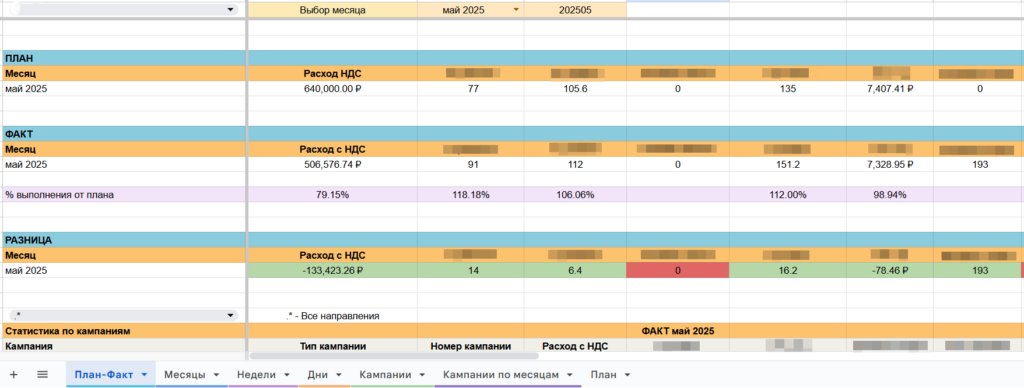The width and height of the screenshot is (1024, 388).
Task: Click the Выбор месяца label cell
Action: pyautogui.click(x=332, y=10)
